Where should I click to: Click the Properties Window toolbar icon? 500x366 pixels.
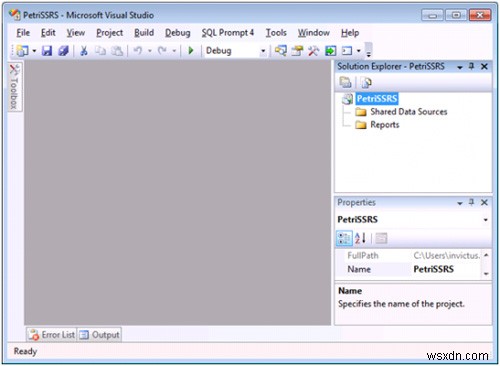[297, 51]
